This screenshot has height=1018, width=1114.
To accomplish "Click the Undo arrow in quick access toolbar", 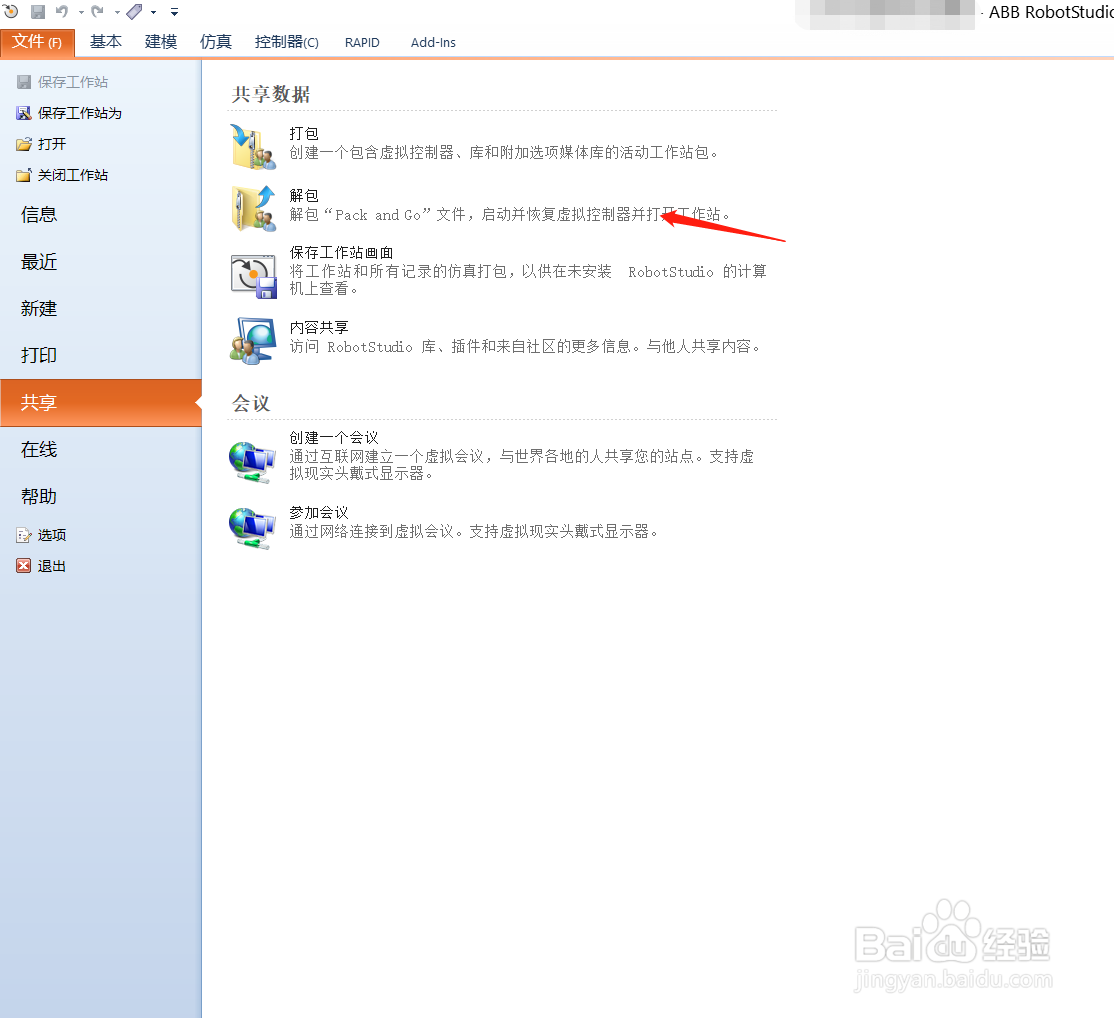I will tap(63, 11).
